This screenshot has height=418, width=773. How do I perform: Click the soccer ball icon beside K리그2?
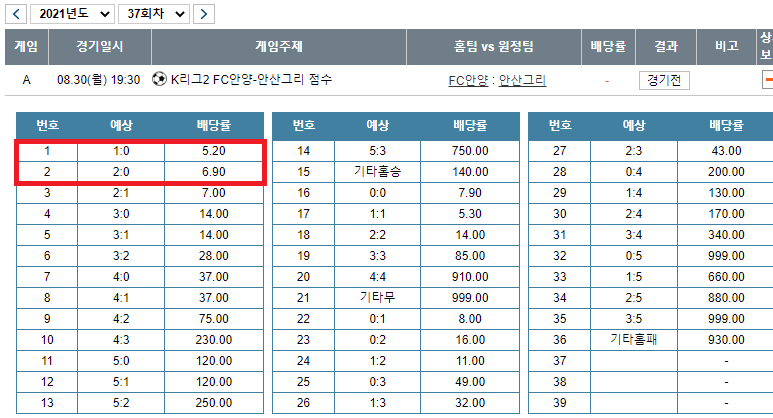[159, 79]
